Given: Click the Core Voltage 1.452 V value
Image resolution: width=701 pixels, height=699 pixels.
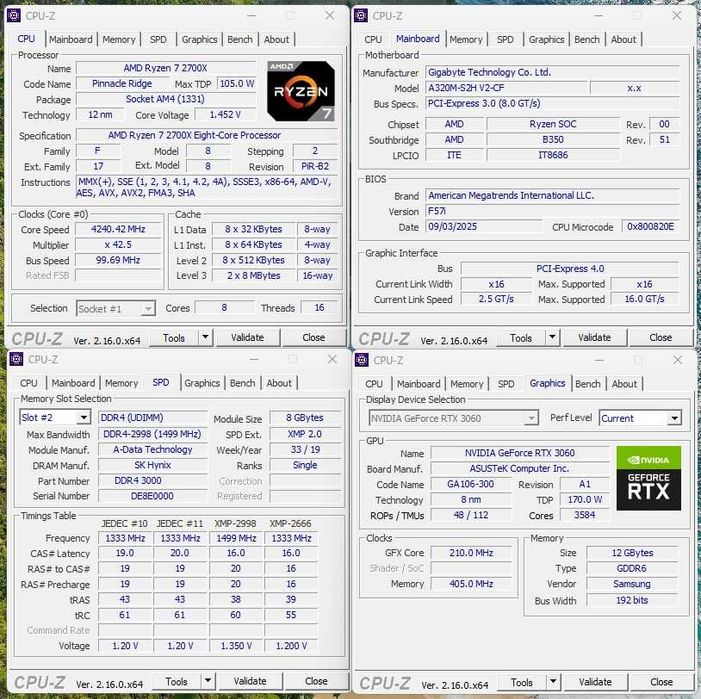Looking at the screenshot, I should tap(225, 115).
